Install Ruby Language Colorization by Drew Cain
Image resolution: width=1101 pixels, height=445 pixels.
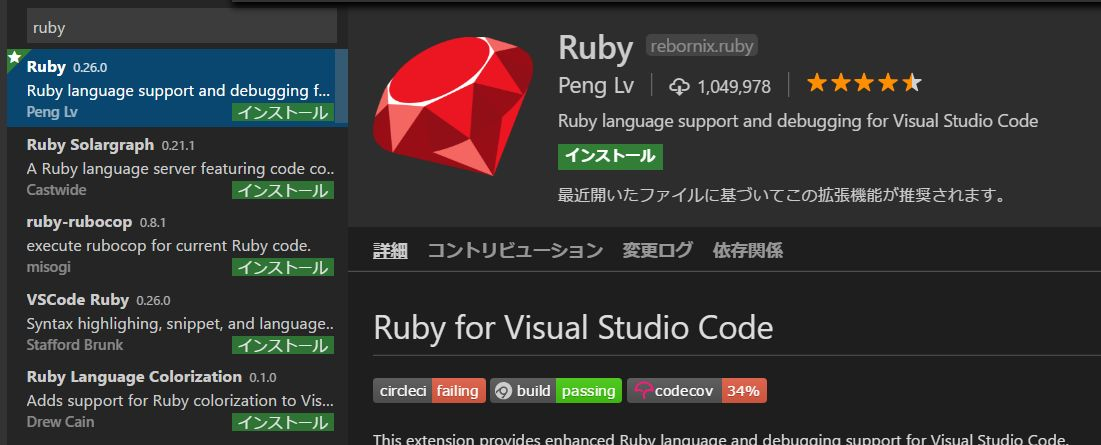[x=283, y=423]
